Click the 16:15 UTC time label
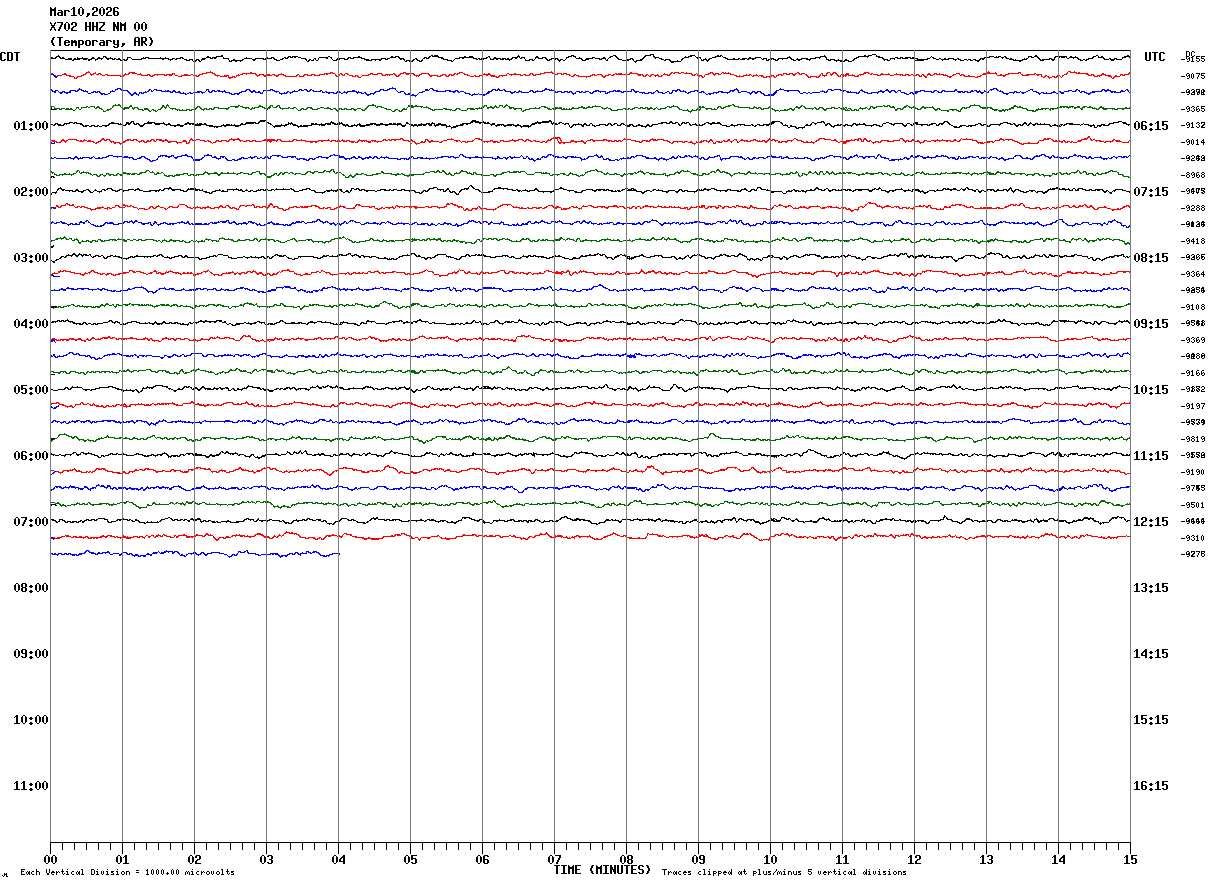 pyautogui.click(x=1151, y=786)
